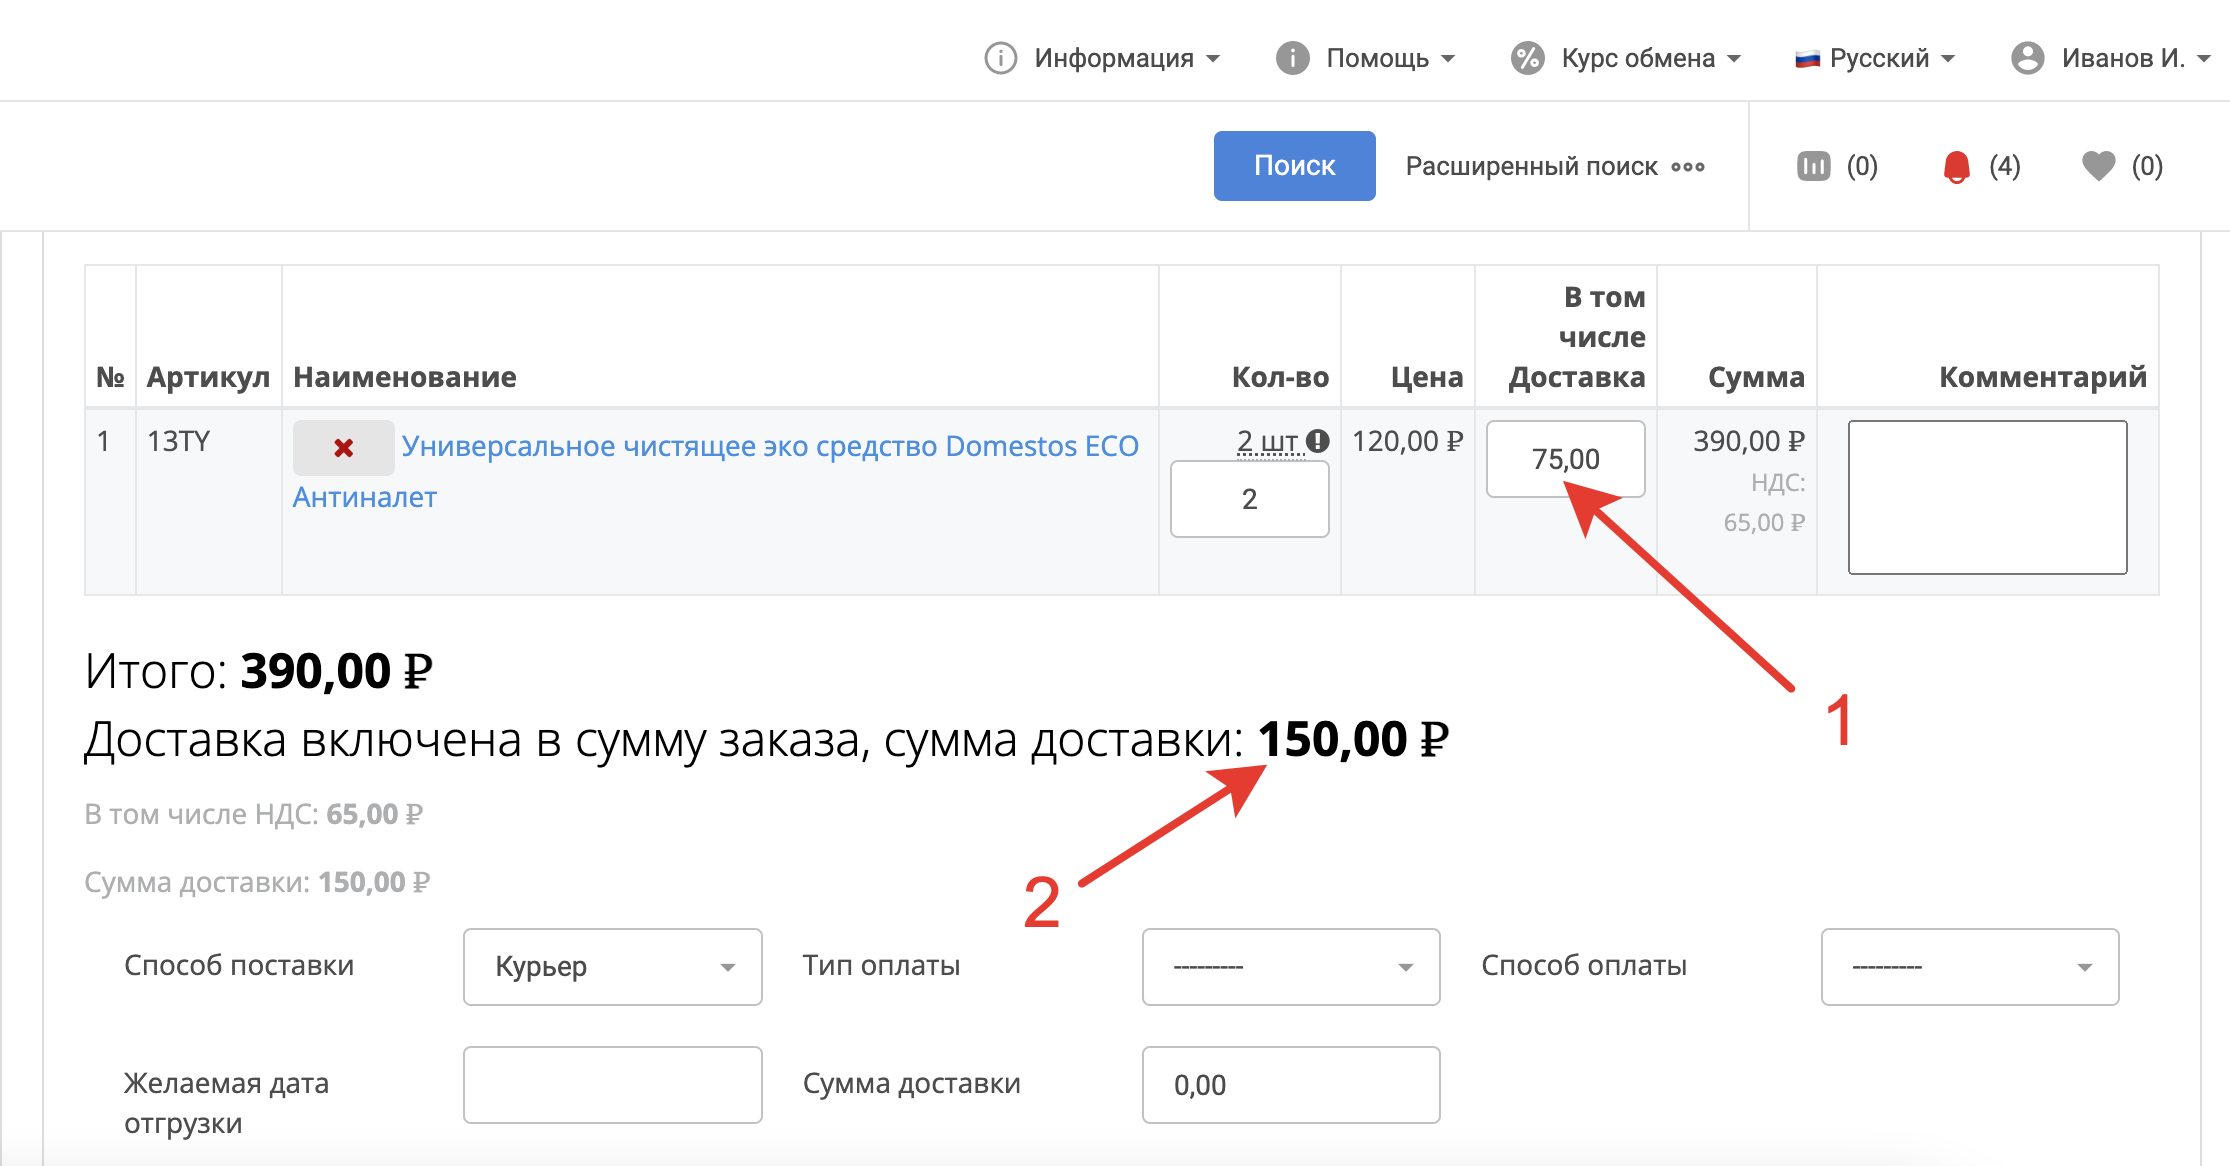Open Способ поставки Курьер dropdown
The width and height of the screenshot is (2230, 1166).
click(x=612, y=966)
